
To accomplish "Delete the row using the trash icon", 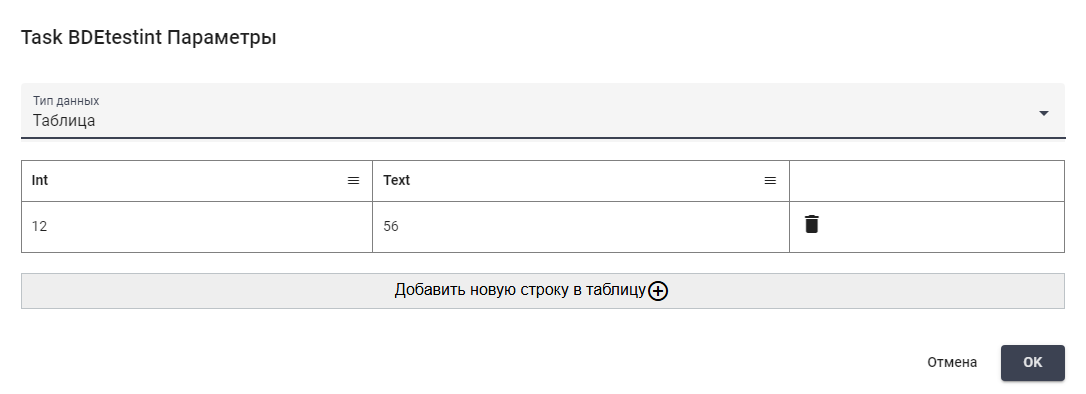I will point(812,224).
